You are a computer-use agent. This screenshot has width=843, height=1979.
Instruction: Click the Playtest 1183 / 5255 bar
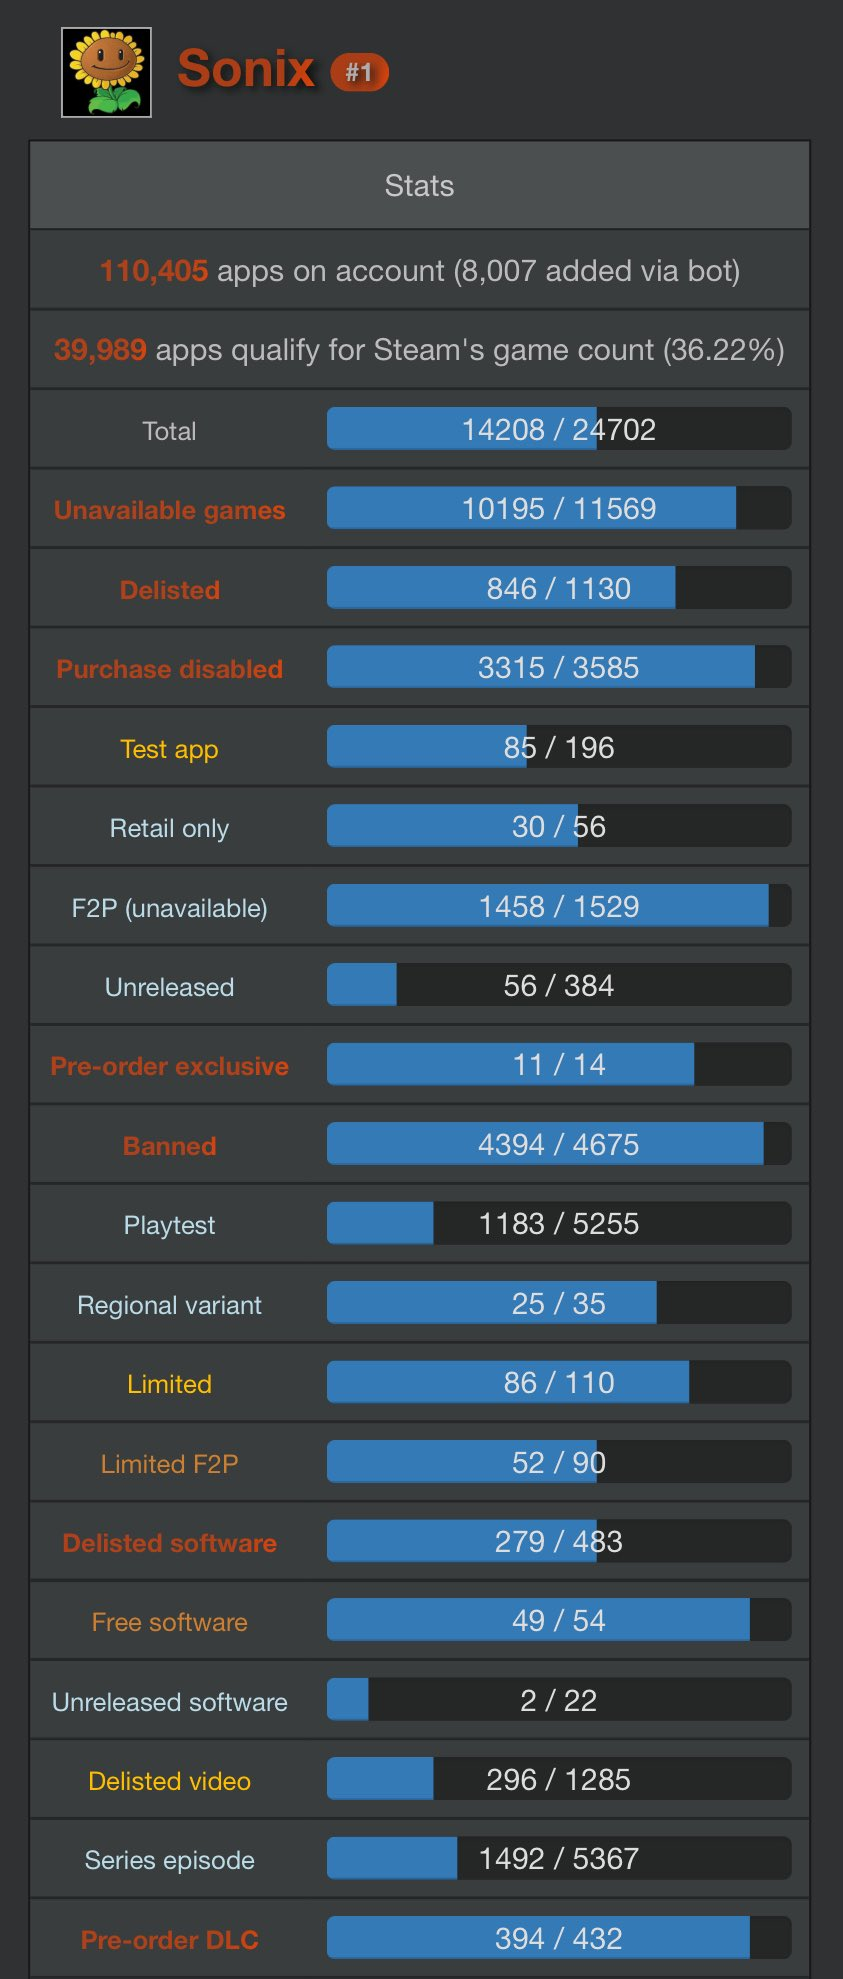558,1224
